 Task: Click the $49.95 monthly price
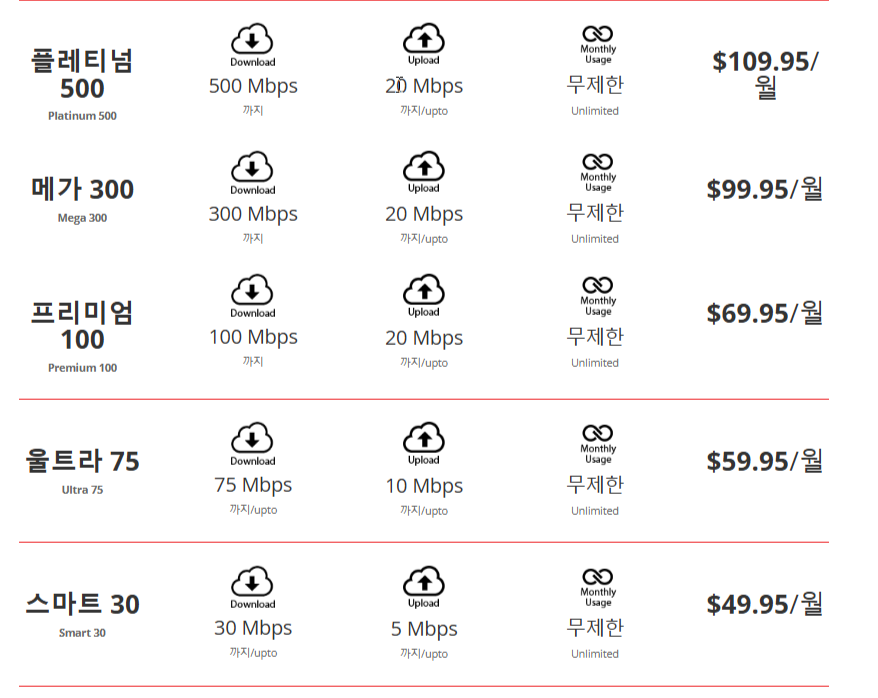[x=765, y=604]
